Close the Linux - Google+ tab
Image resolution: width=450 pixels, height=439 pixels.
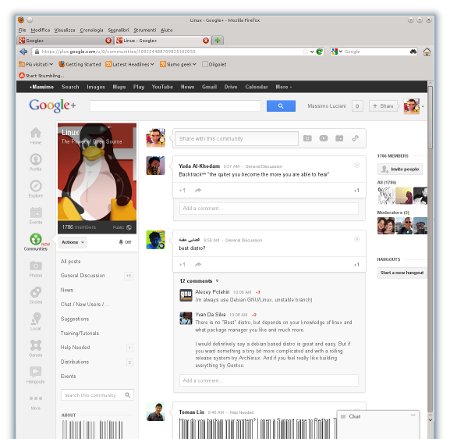(206, 40)
